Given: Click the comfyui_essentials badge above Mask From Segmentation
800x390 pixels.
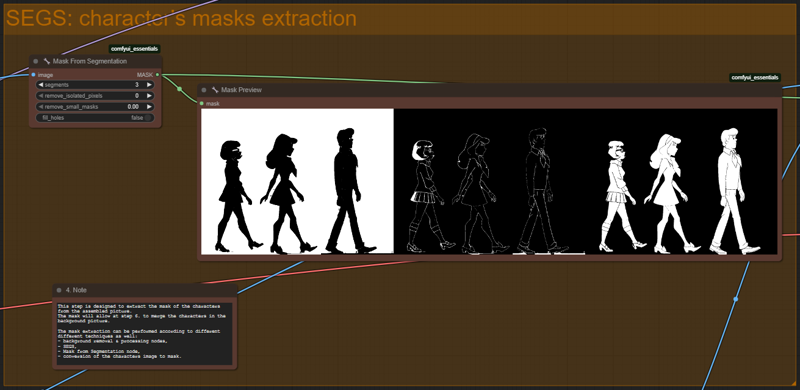Looking at the screenshot, I should (135, 49).
